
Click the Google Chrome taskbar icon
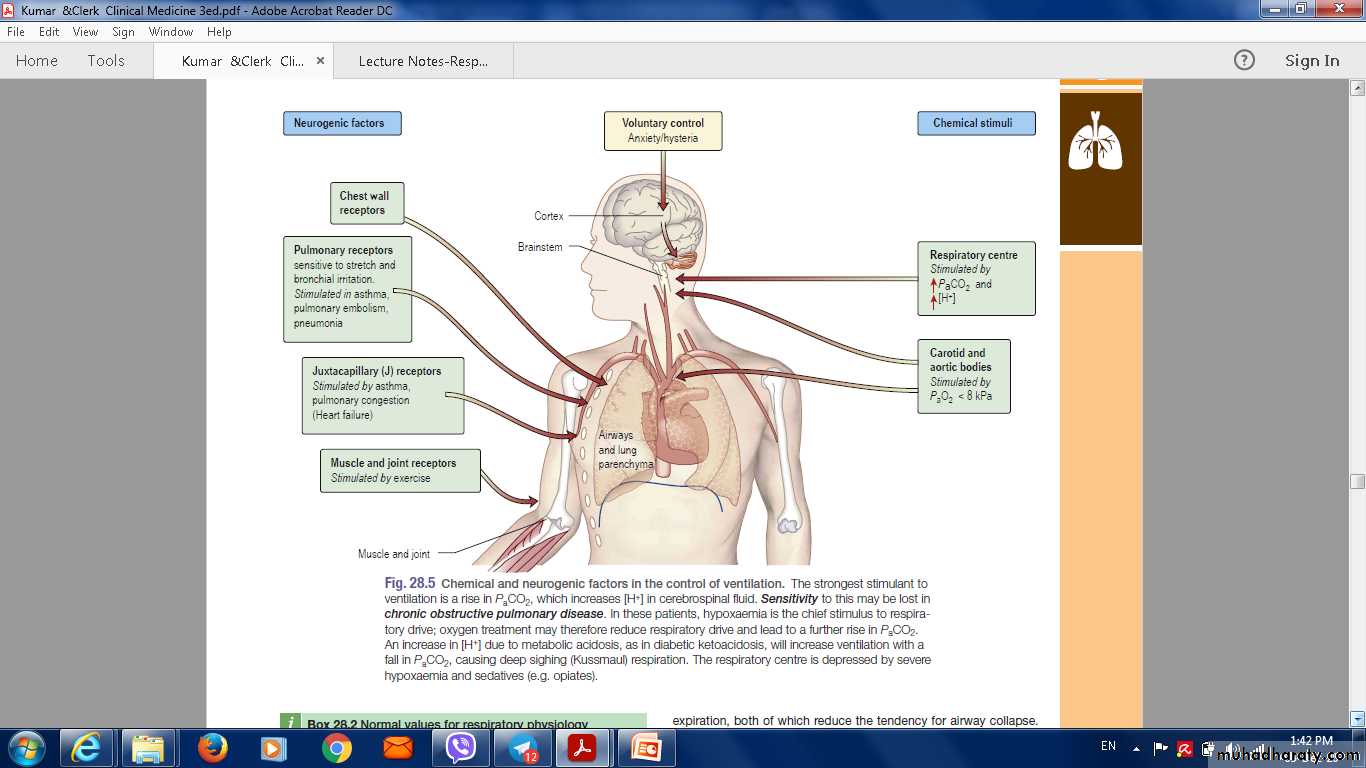point(336,748)
